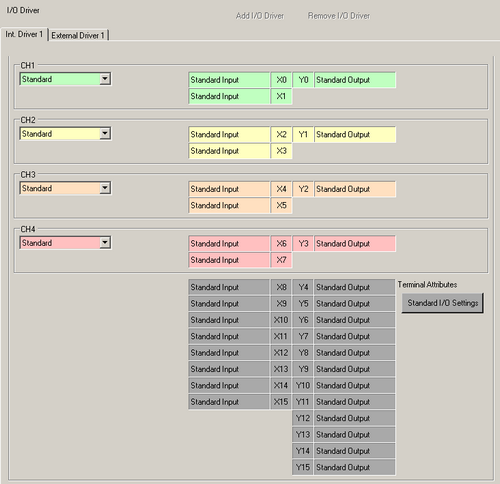Image resolution: width=500 pixels, height=484 pixels.
Task: Click Remove I/O Driver
Action: [339, 16]
